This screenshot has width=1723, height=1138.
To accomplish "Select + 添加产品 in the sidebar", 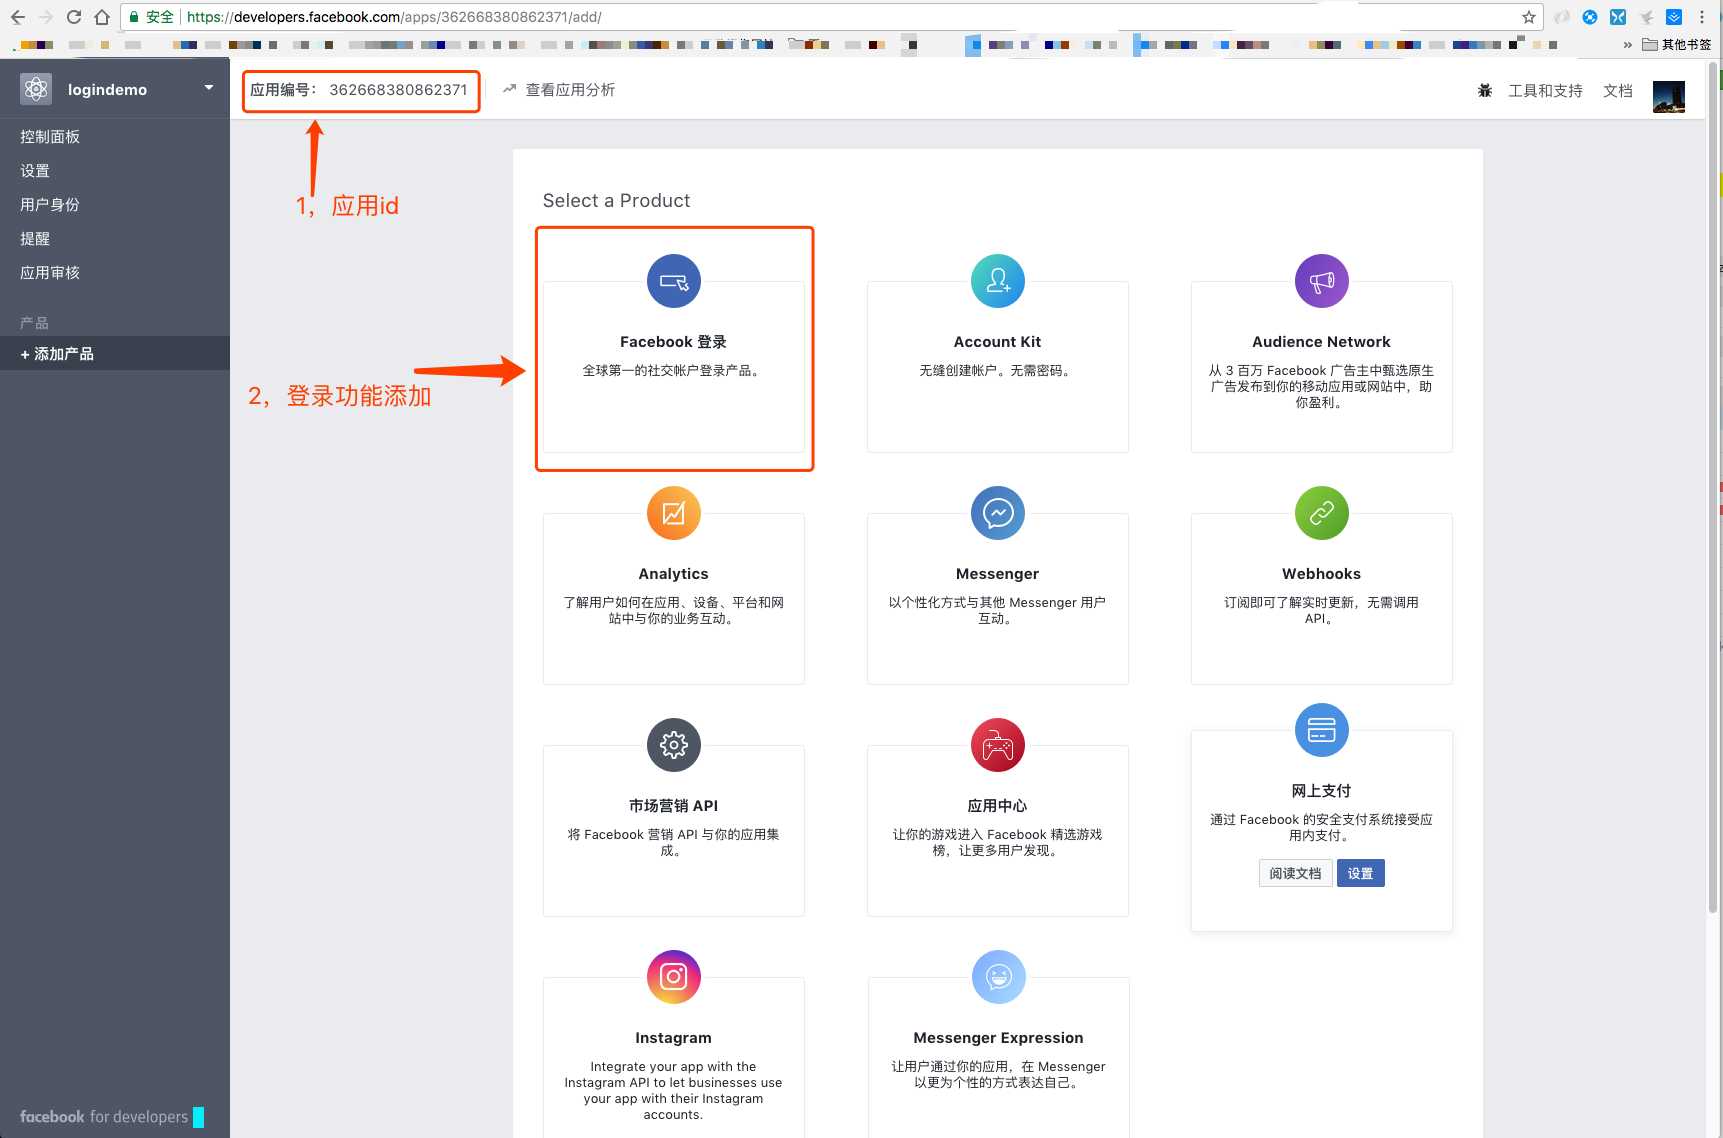I will point(115,353).
